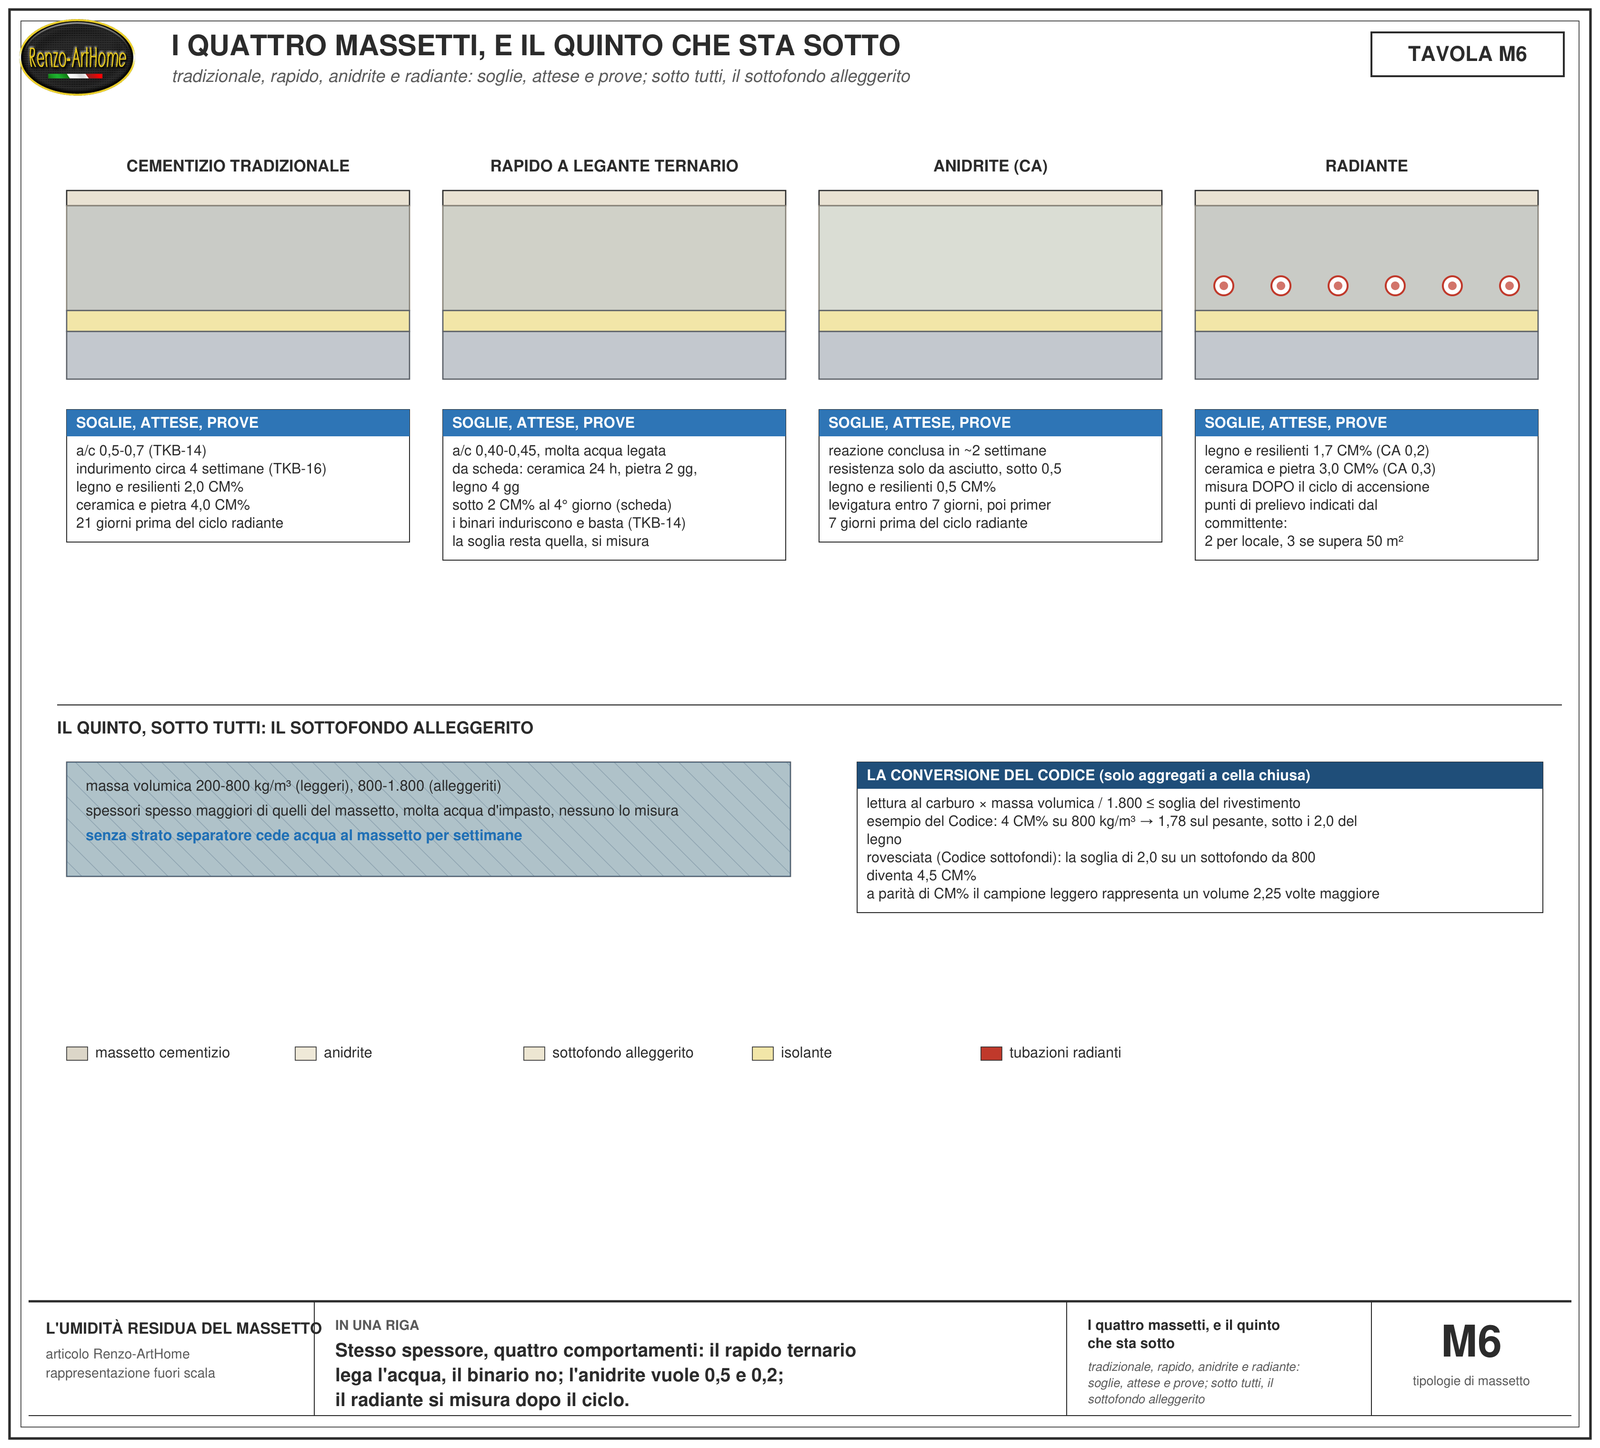This screenshot has height=1448, width=1600.
Task: Select the RADIANTE heading
Action: [1366, 166]
